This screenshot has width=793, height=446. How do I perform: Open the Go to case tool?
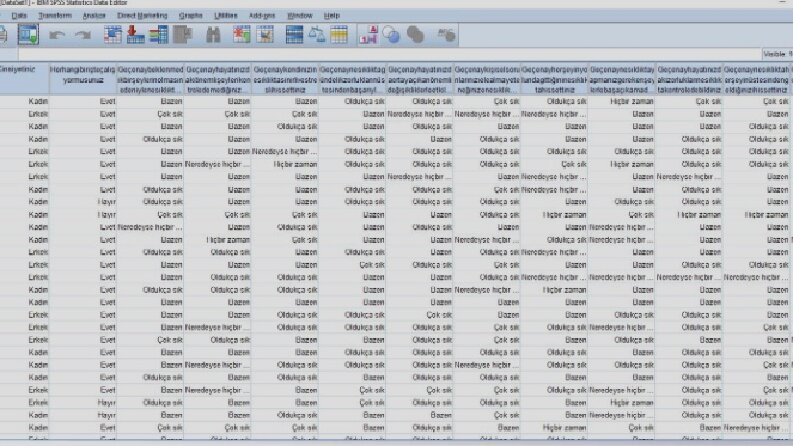click(112, 34)
